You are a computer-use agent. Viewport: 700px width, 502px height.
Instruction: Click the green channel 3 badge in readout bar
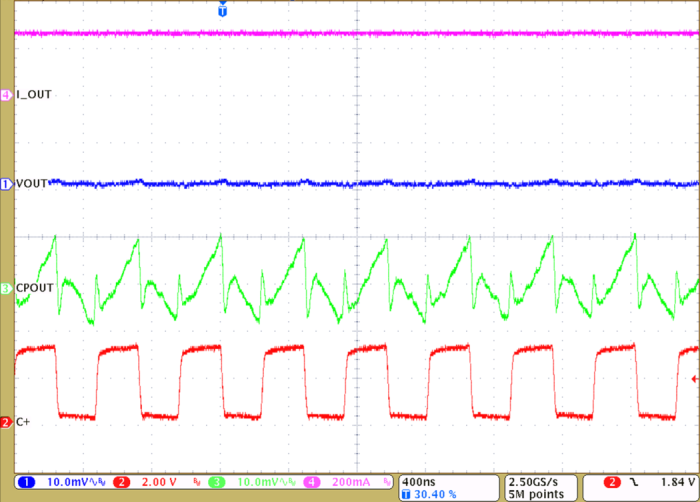tap(215, 482)
